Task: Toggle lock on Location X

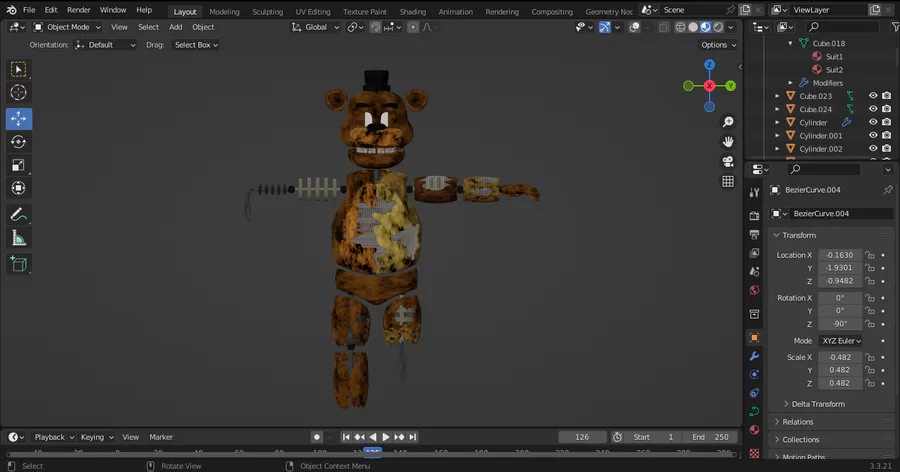Action: (x=870, y=255)
